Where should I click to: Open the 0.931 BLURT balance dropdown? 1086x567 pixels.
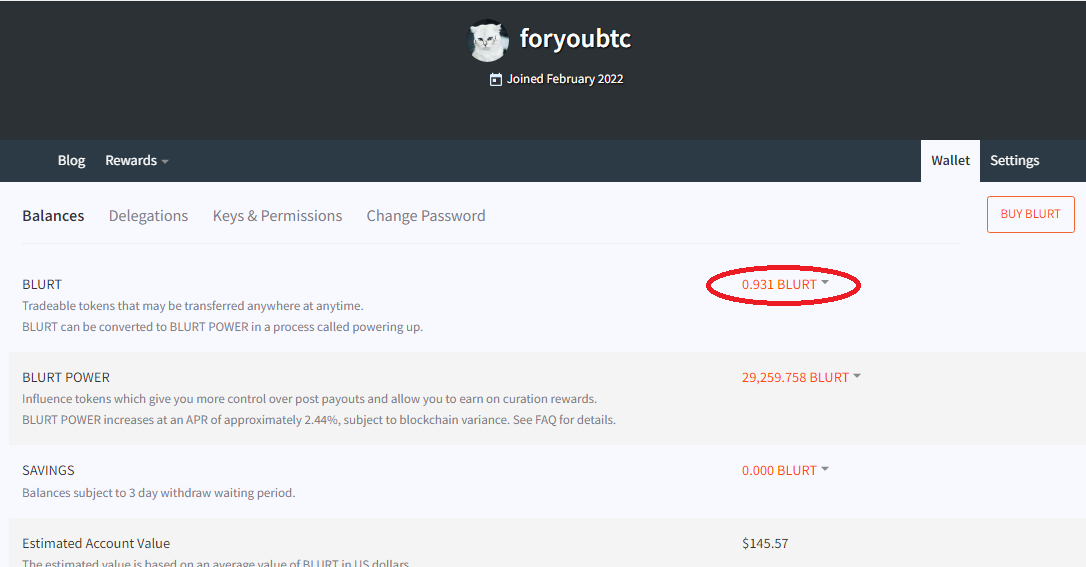pos(785,285)
